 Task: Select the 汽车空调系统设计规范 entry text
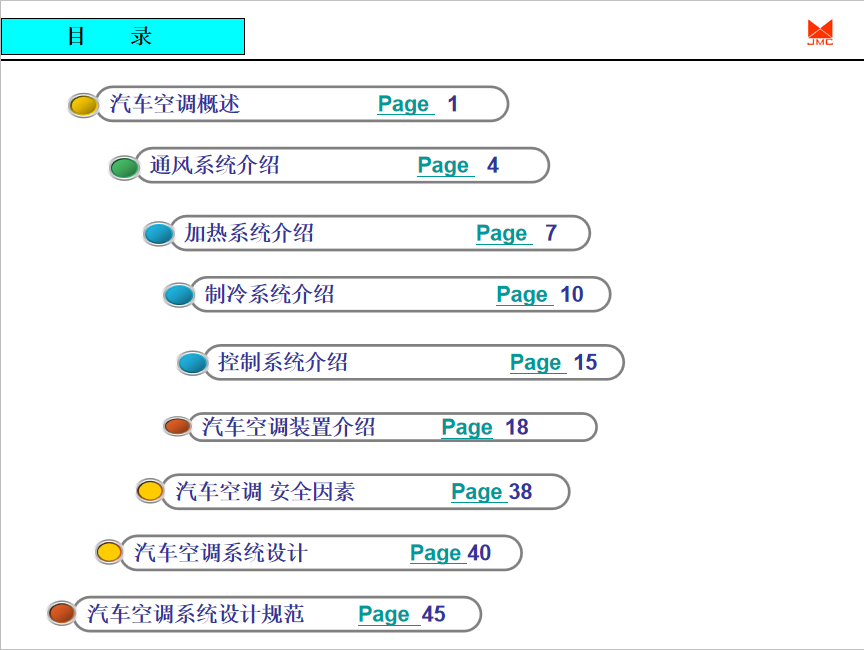click(196, 614)
